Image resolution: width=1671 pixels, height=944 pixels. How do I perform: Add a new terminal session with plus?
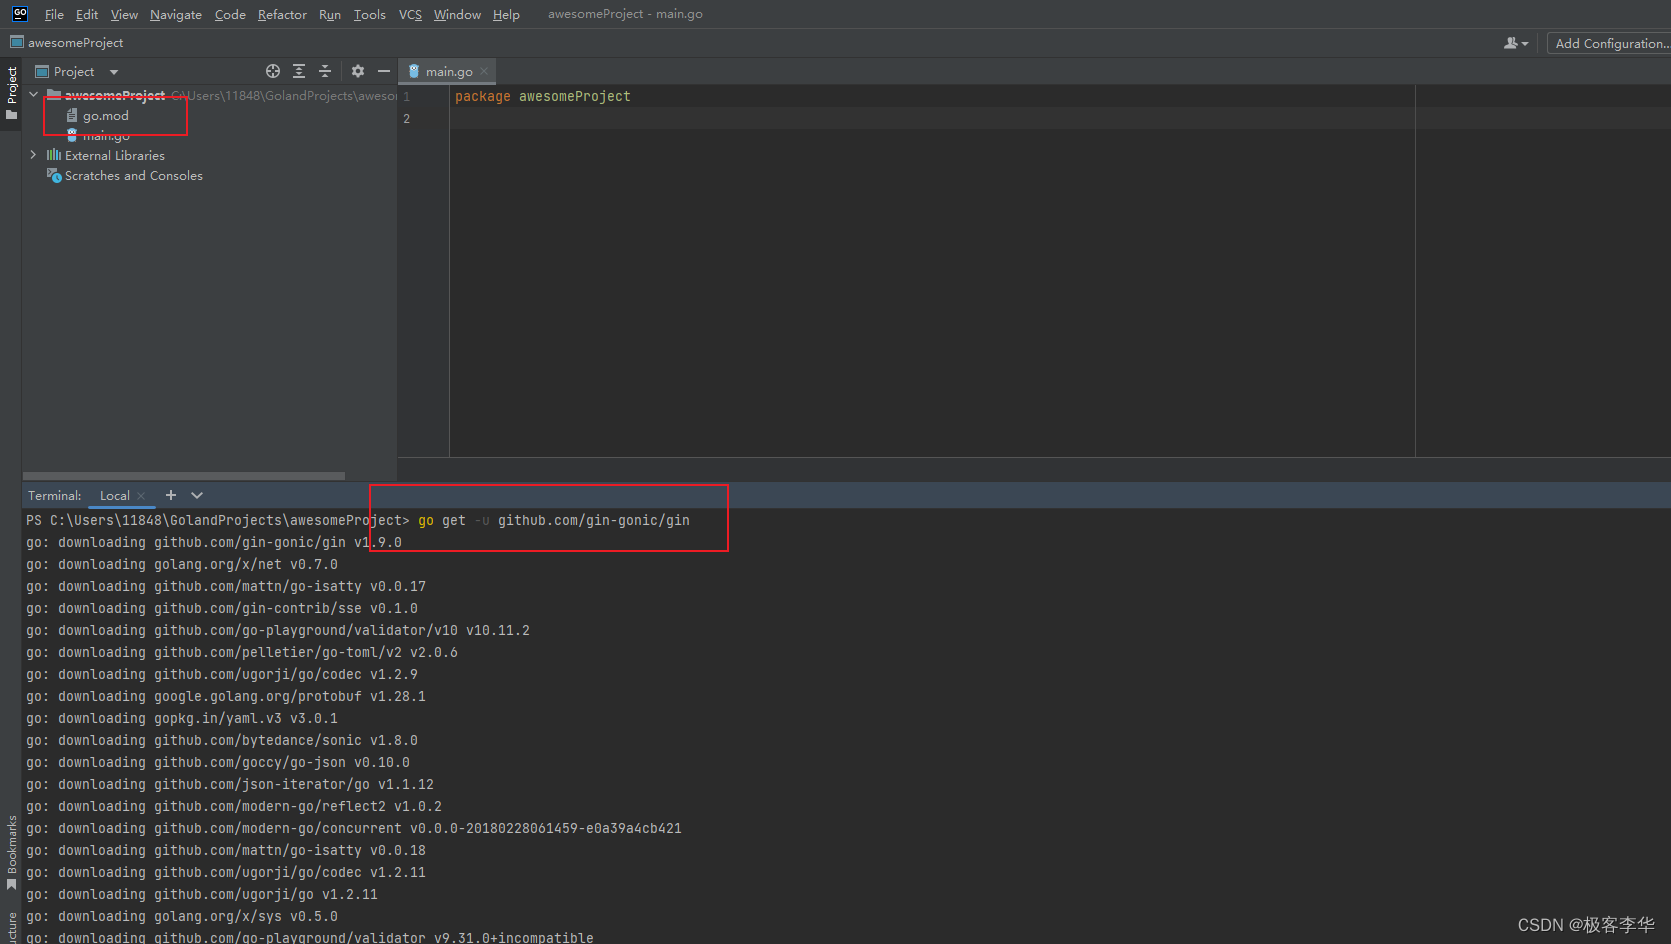171,495
